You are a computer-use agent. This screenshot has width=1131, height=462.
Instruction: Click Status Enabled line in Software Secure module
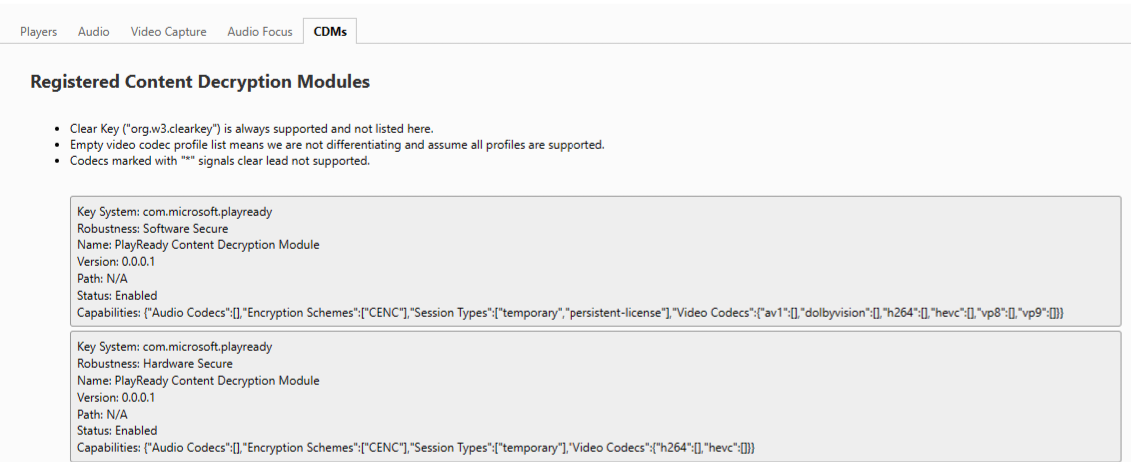(x=117, y=296)
